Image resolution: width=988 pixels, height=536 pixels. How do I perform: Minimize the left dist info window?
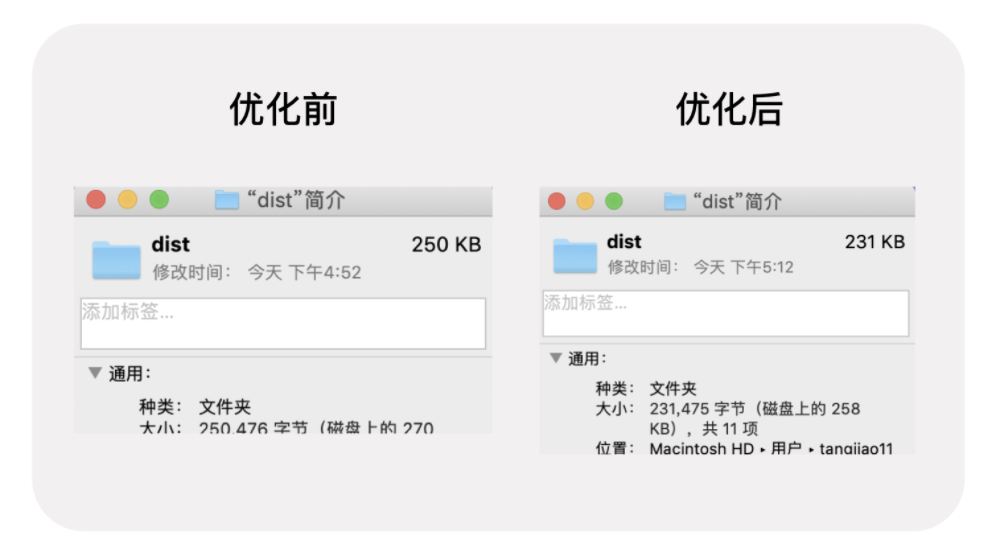127,200
